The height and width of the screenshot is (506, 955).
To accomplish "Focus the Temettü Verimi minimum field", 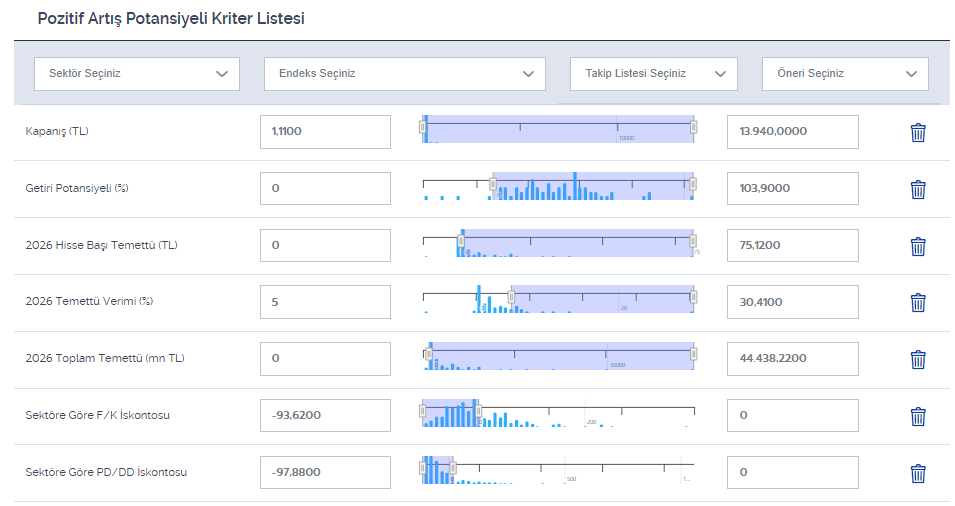I will (x=325, y=302).
